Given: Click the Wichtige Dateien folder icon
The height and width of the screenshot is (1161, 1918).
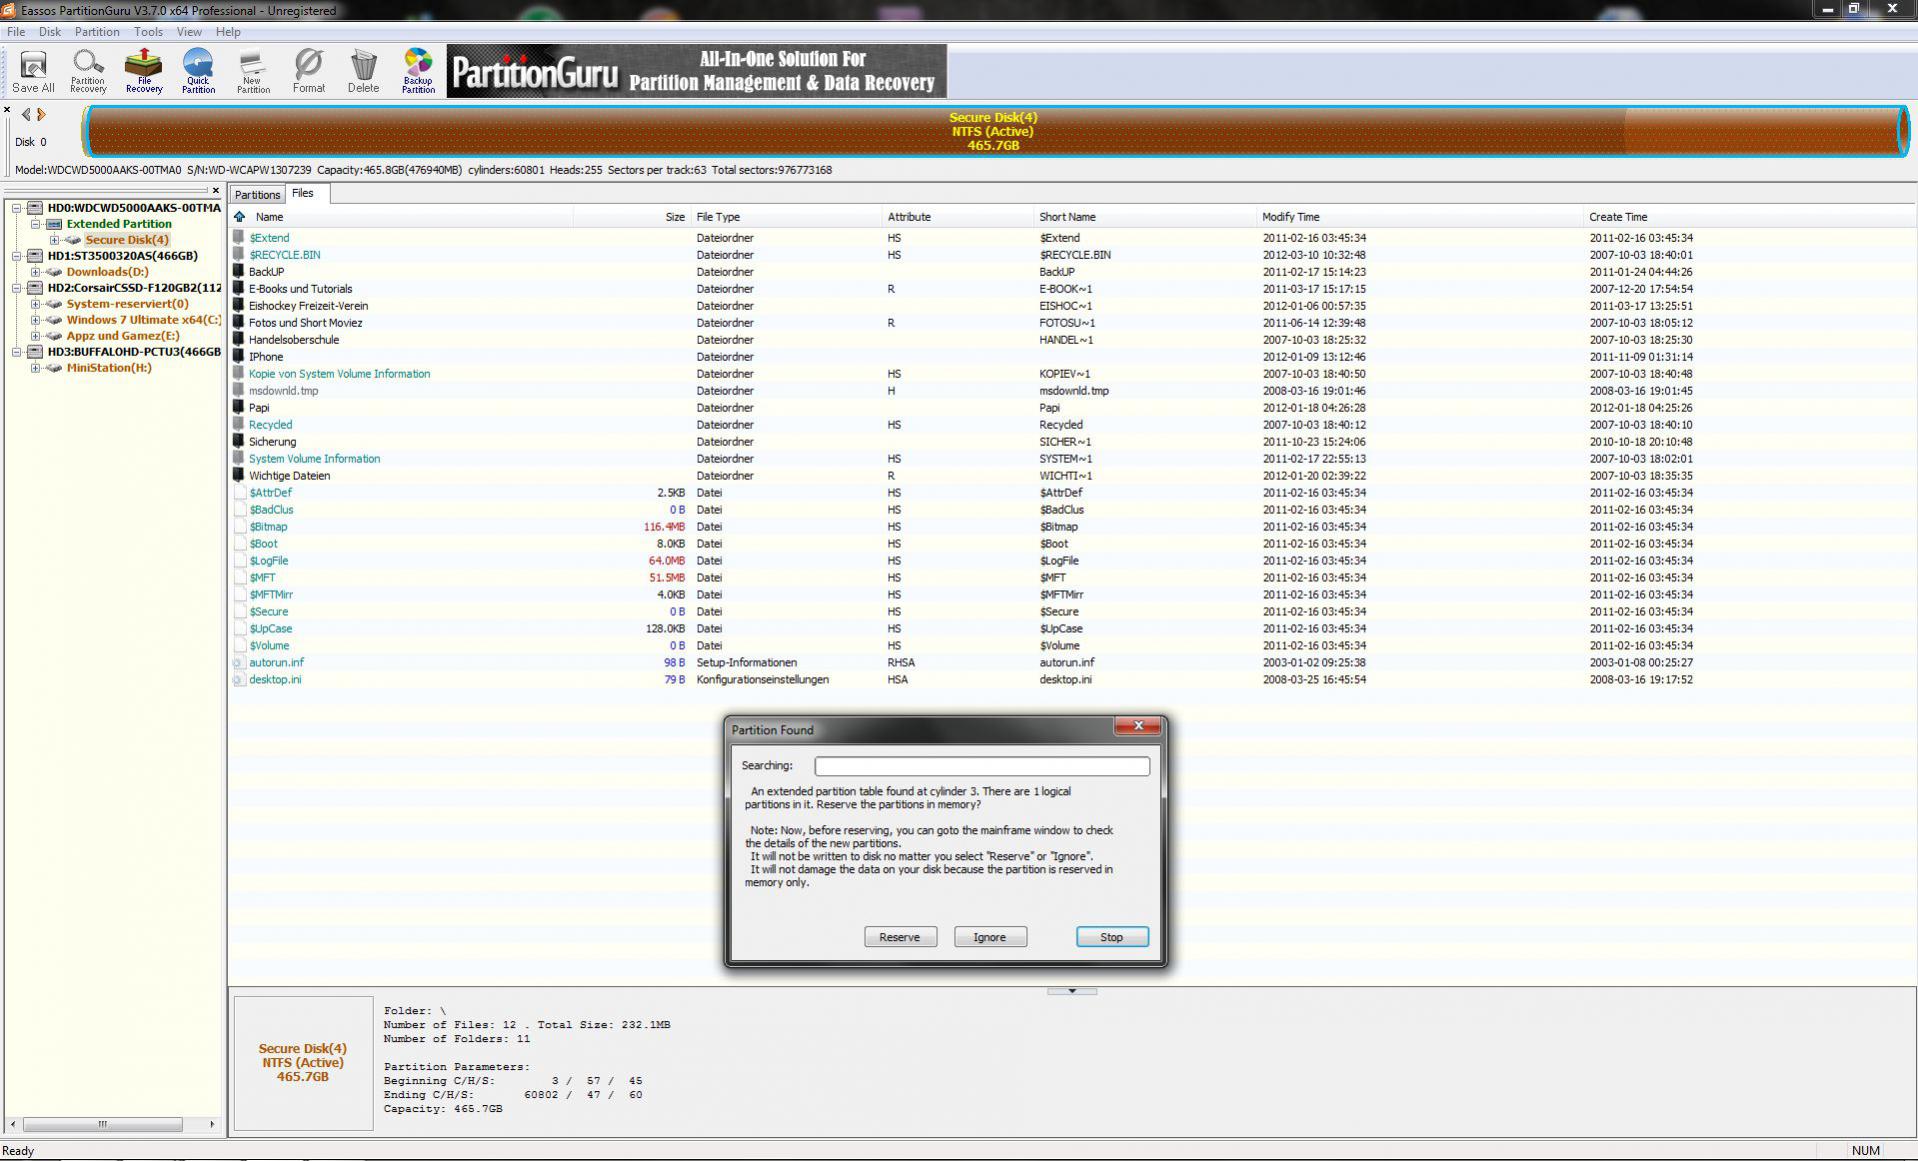Looking at the screenshot, I should 239,475.
